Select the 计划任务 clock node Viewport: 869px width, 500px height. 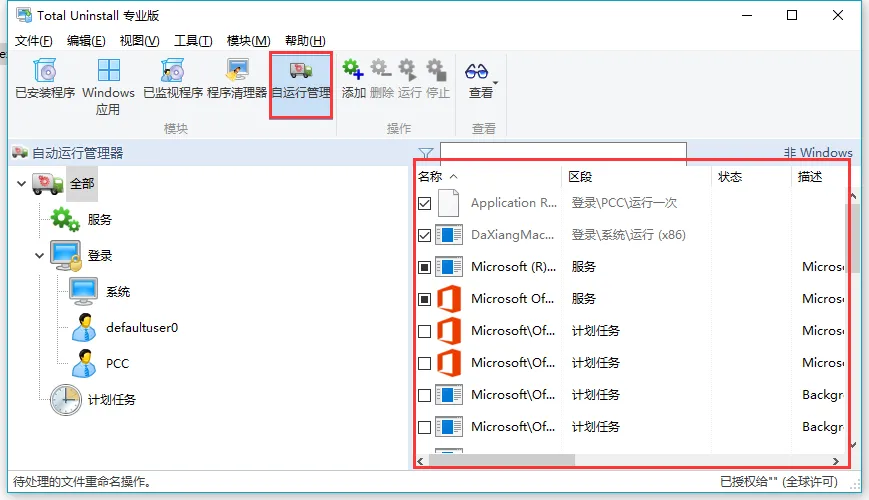[x=65, y=400]
